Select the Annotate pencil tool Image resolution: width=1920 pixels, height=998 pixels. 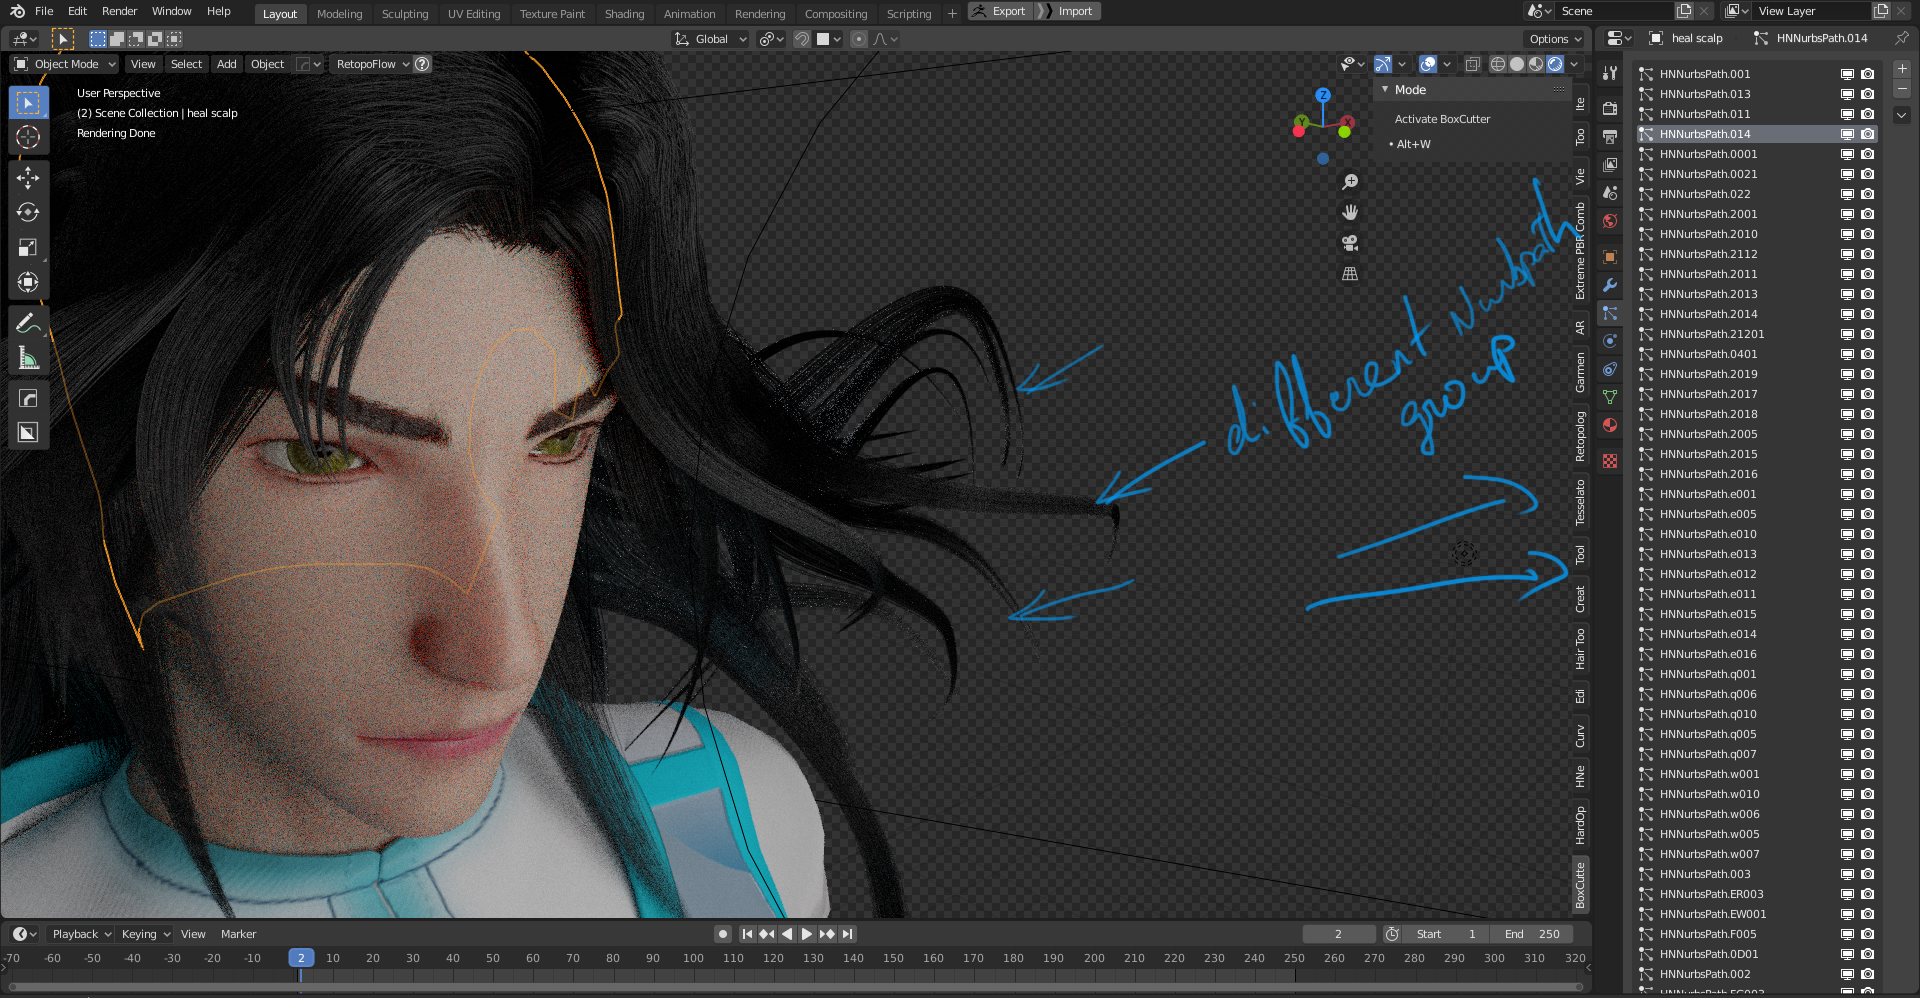point(28,323)
